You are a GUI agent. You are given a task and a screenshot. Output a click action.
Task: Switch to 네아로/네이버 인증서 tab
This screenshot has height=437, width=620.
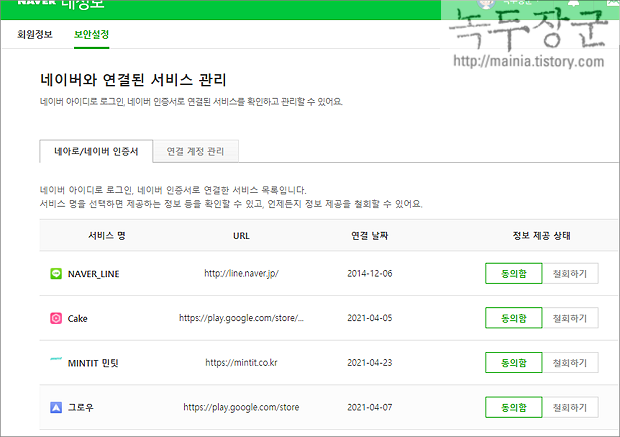coord(96,151)
